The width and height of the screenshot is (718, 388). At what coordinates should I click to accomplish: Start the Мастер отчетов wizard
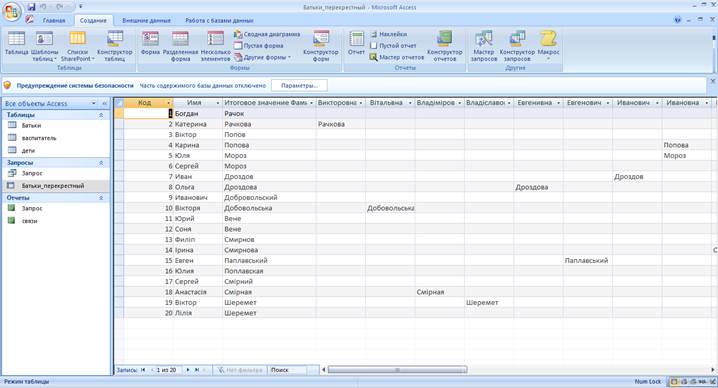(397, 57)
